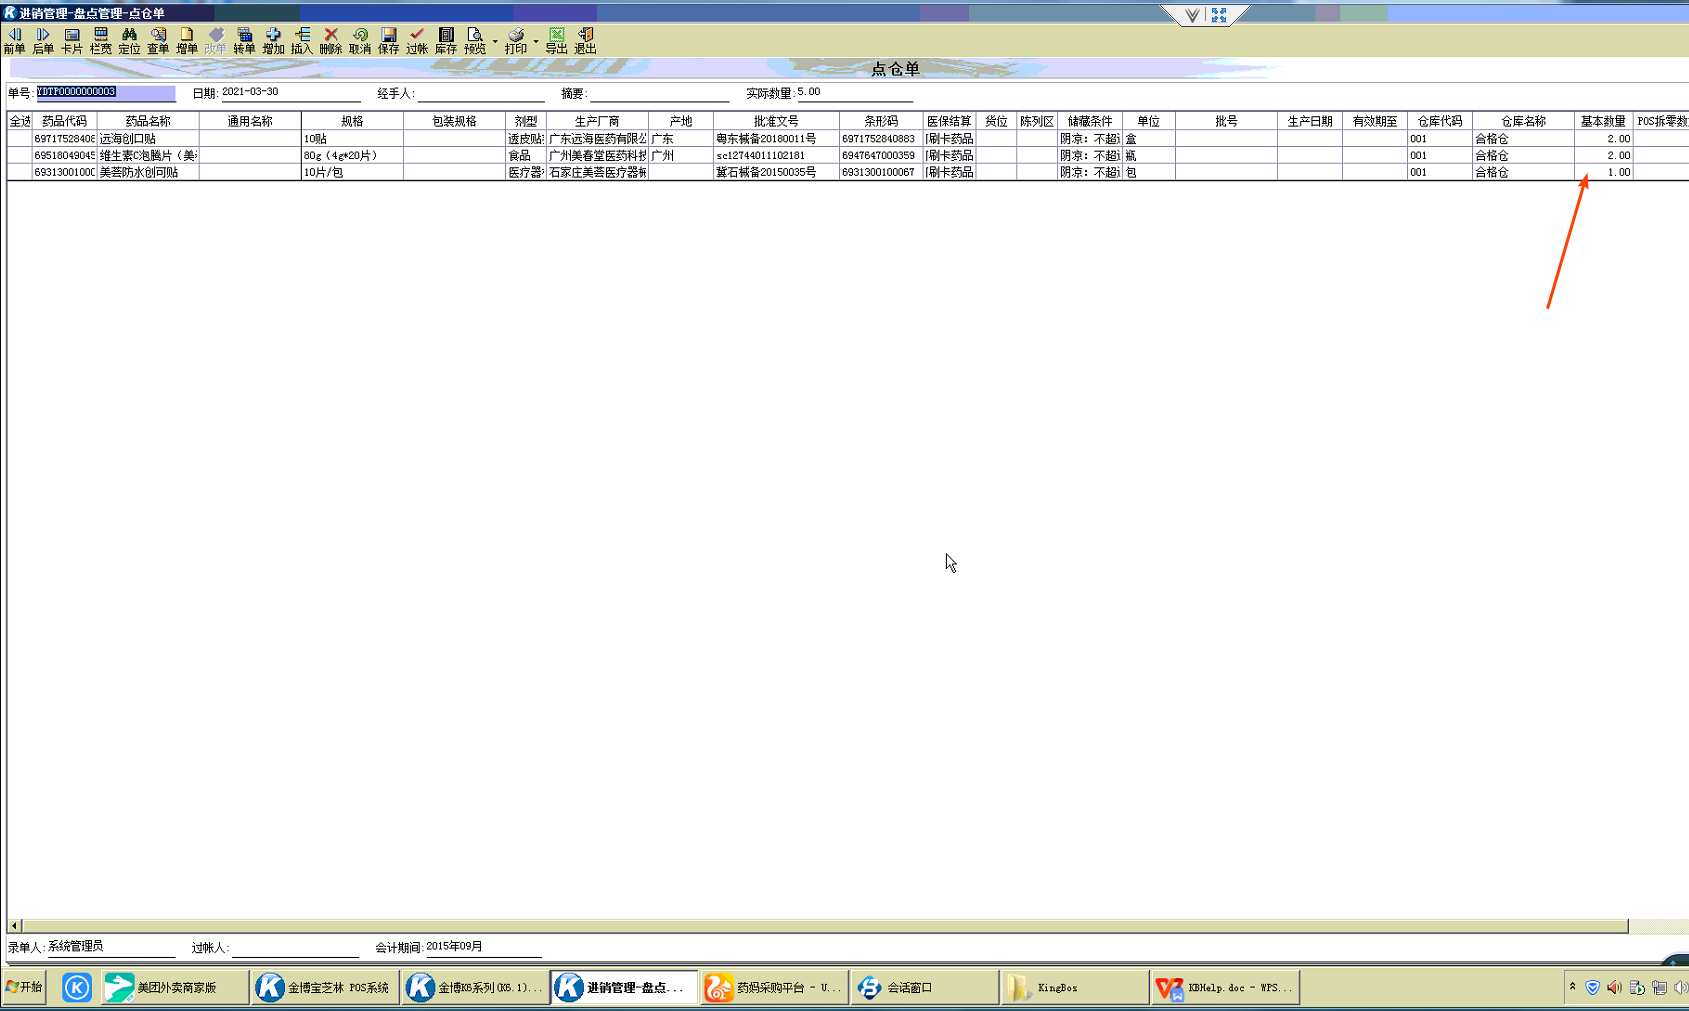Click the 规格 column header
Viewport: 1689px width, 1011px height.
[x=352, y=121]
